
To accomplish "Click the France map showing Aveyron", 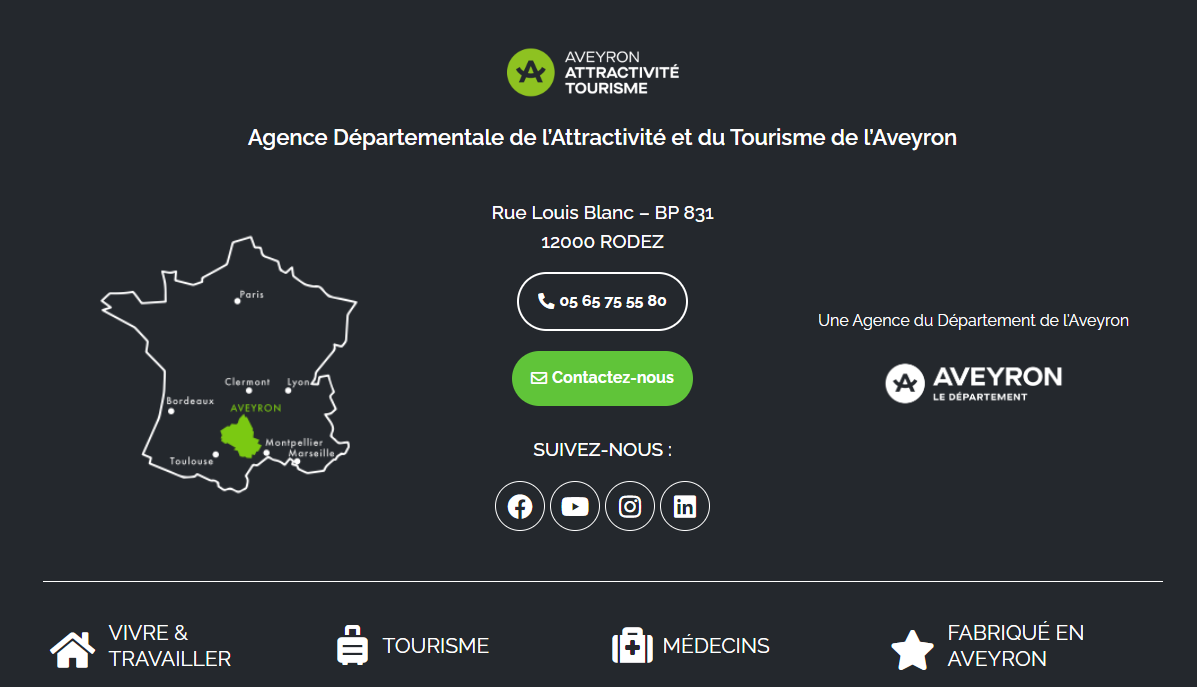I will 229,365.
